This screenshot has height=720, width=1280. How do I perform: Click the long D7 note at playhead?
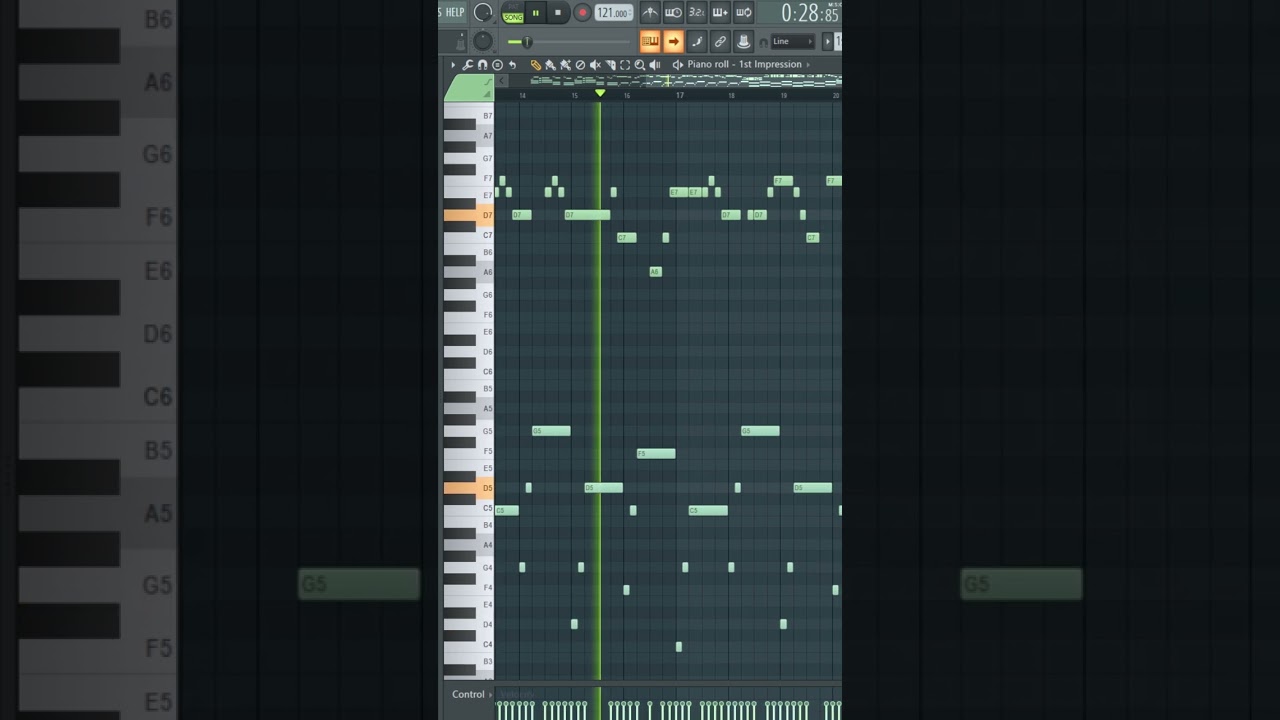(587, 215)
